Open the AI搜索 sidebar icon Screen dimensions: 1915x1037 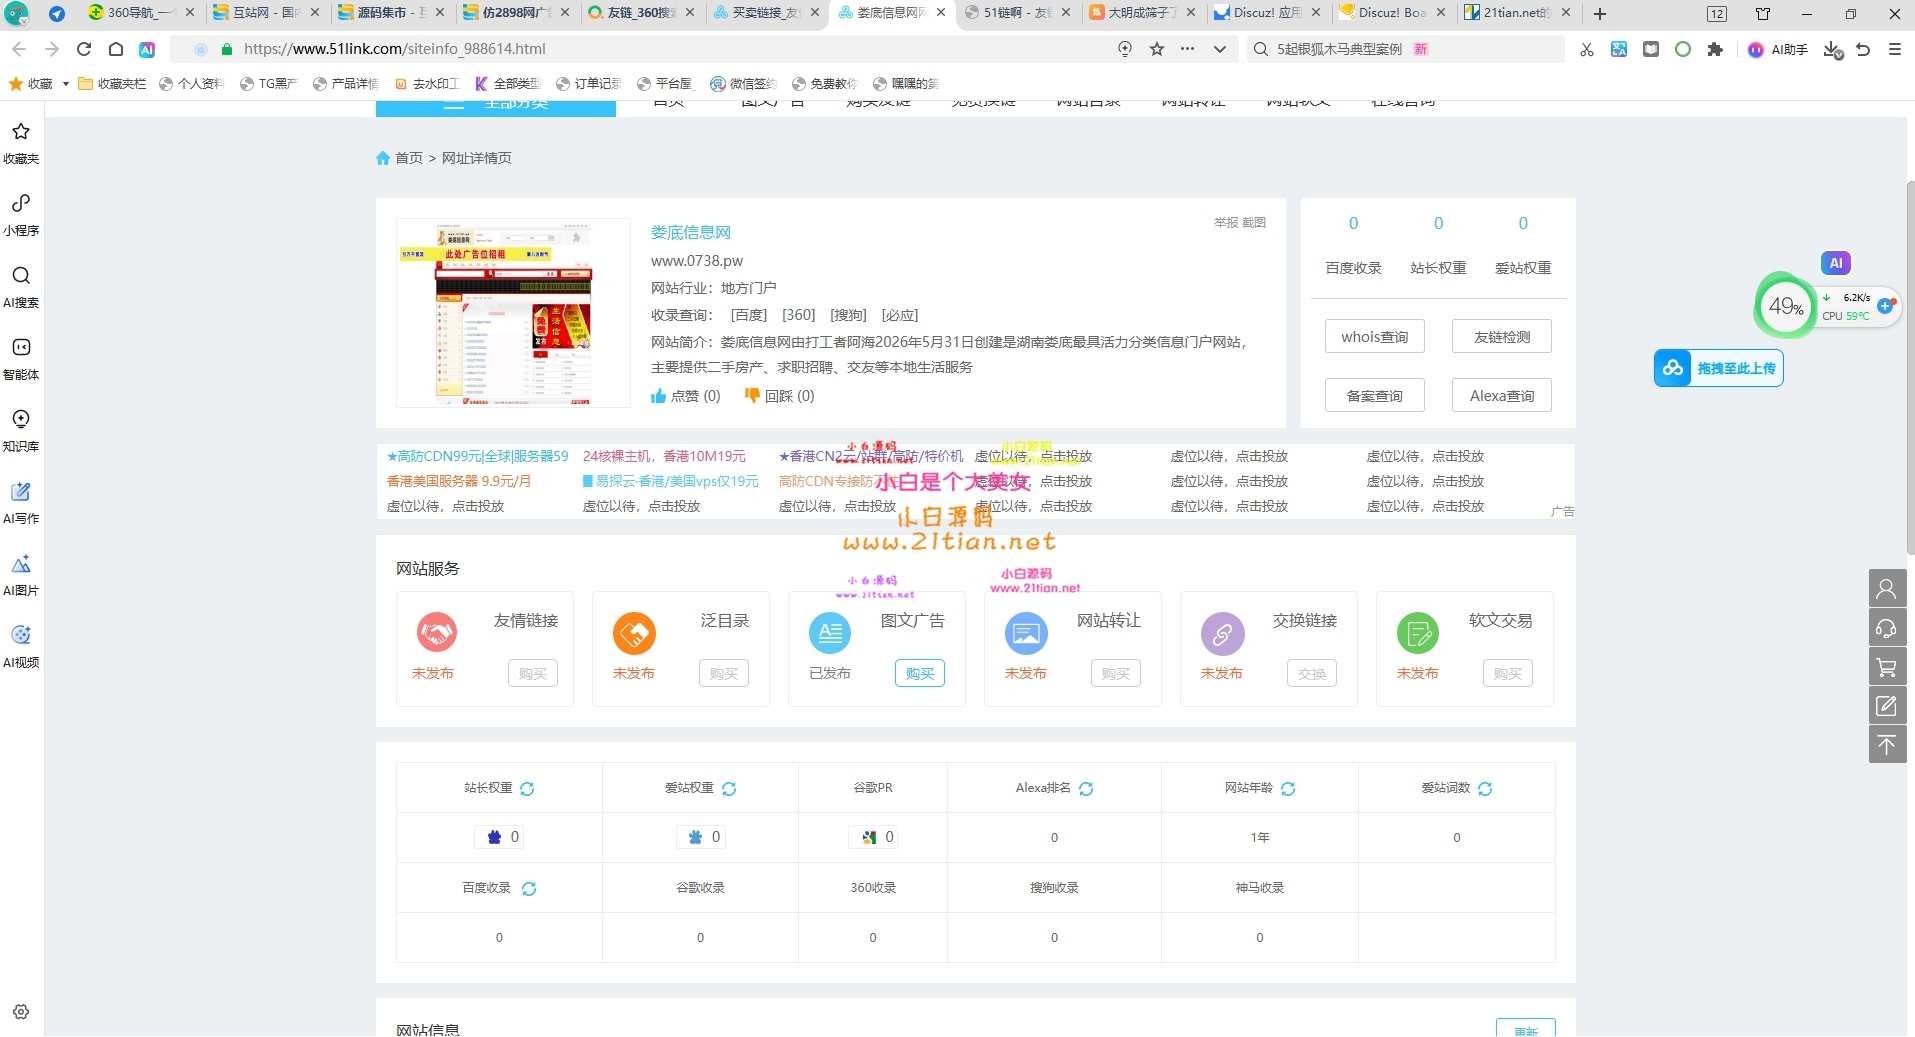pyautogui.click(x=21, y=287)
